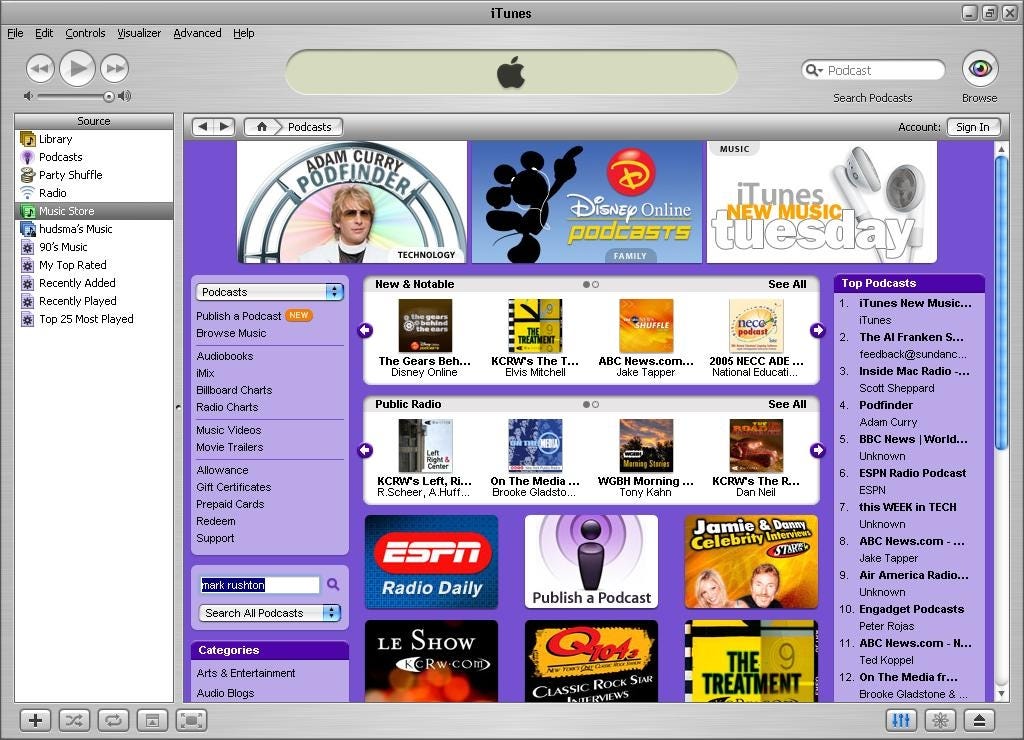
Task: Click See All in New & Notable
Action: (787, 284)
